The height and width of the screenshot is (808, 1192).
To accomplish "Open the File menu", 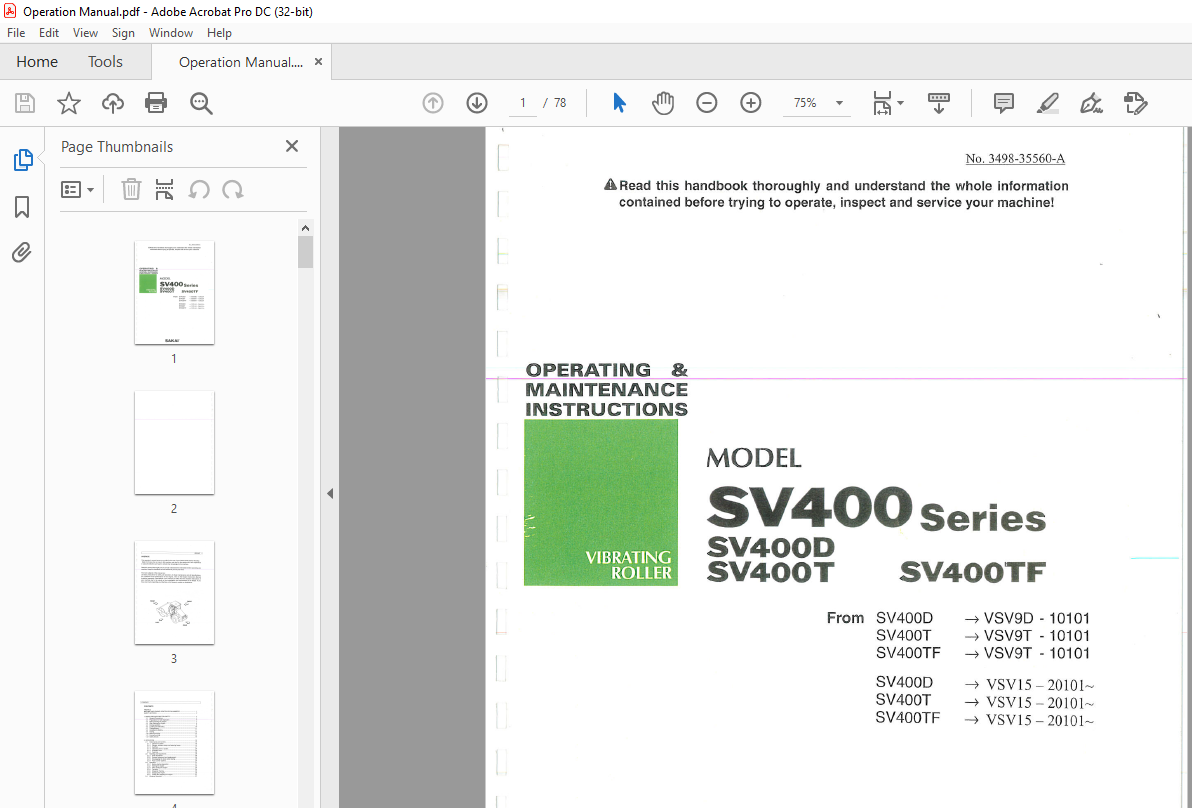I will point(16,33).
